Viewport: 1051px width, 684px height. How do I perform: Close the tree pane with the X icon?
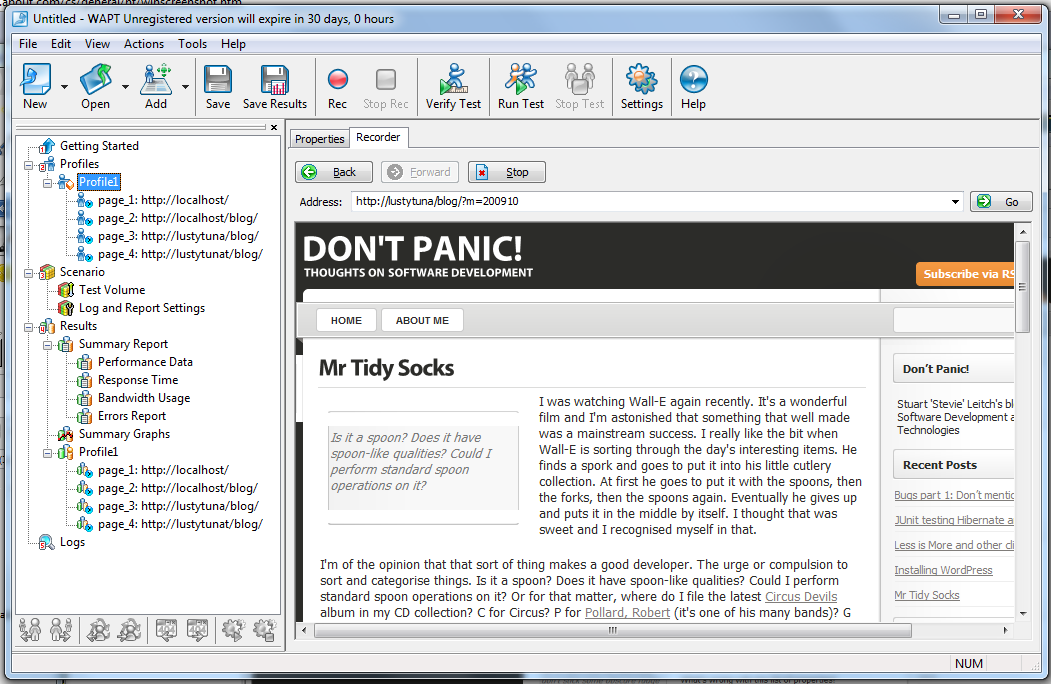274,127
